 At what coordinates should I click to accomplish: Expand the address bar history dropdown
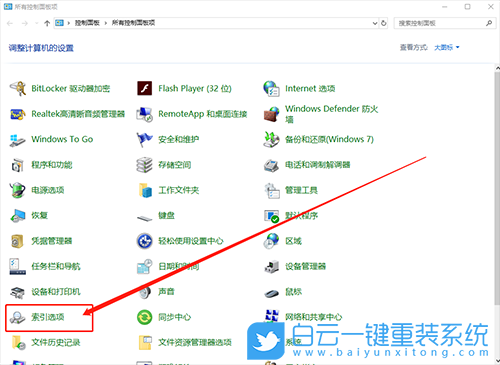pyautogui.click(x=375, y=23)
